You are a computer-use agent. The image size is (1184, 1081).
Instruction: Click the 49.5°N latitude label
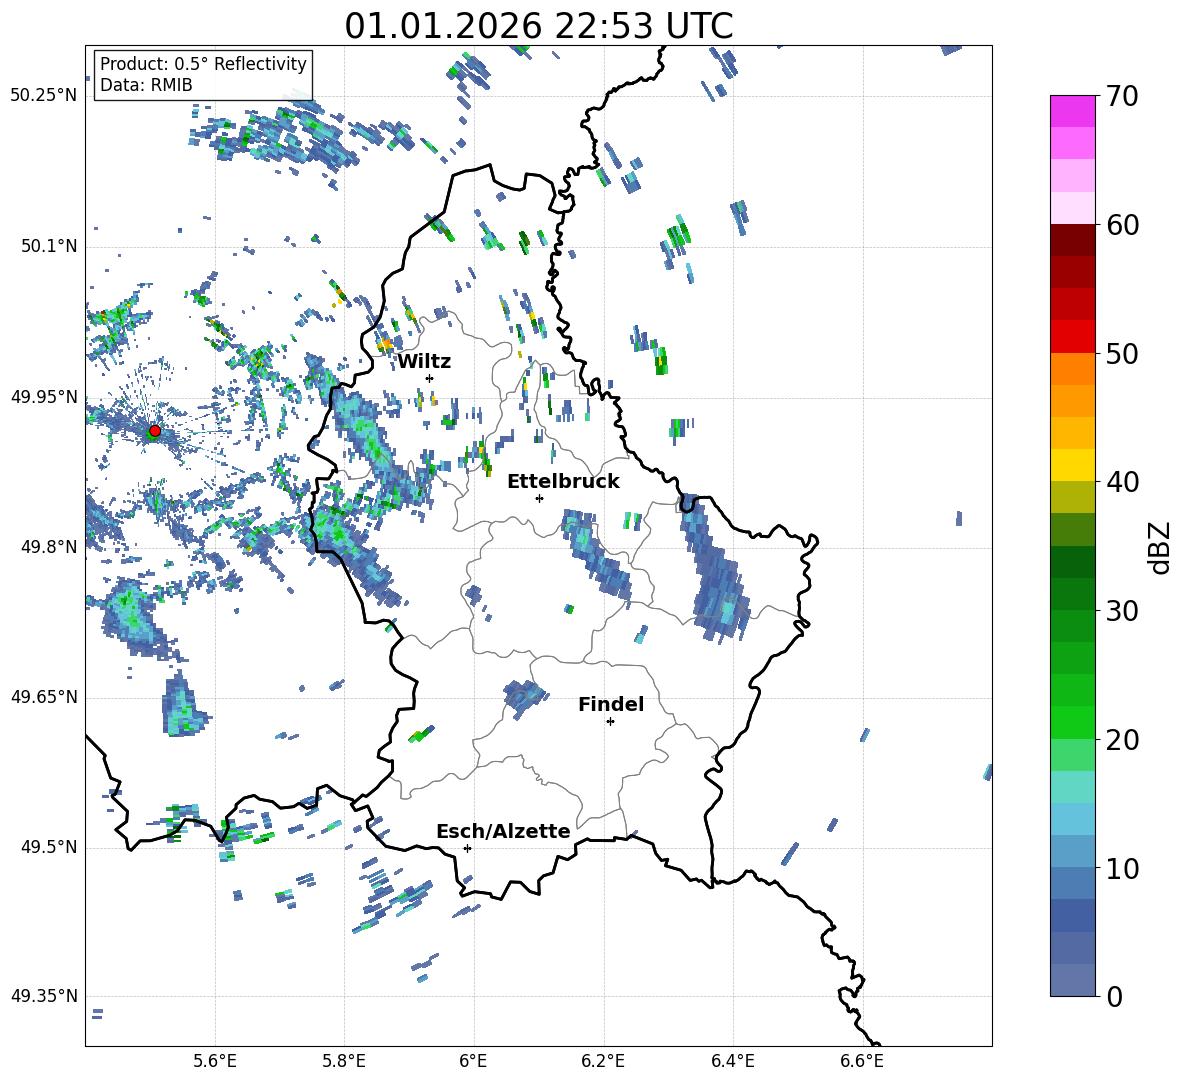pos(49,846)
